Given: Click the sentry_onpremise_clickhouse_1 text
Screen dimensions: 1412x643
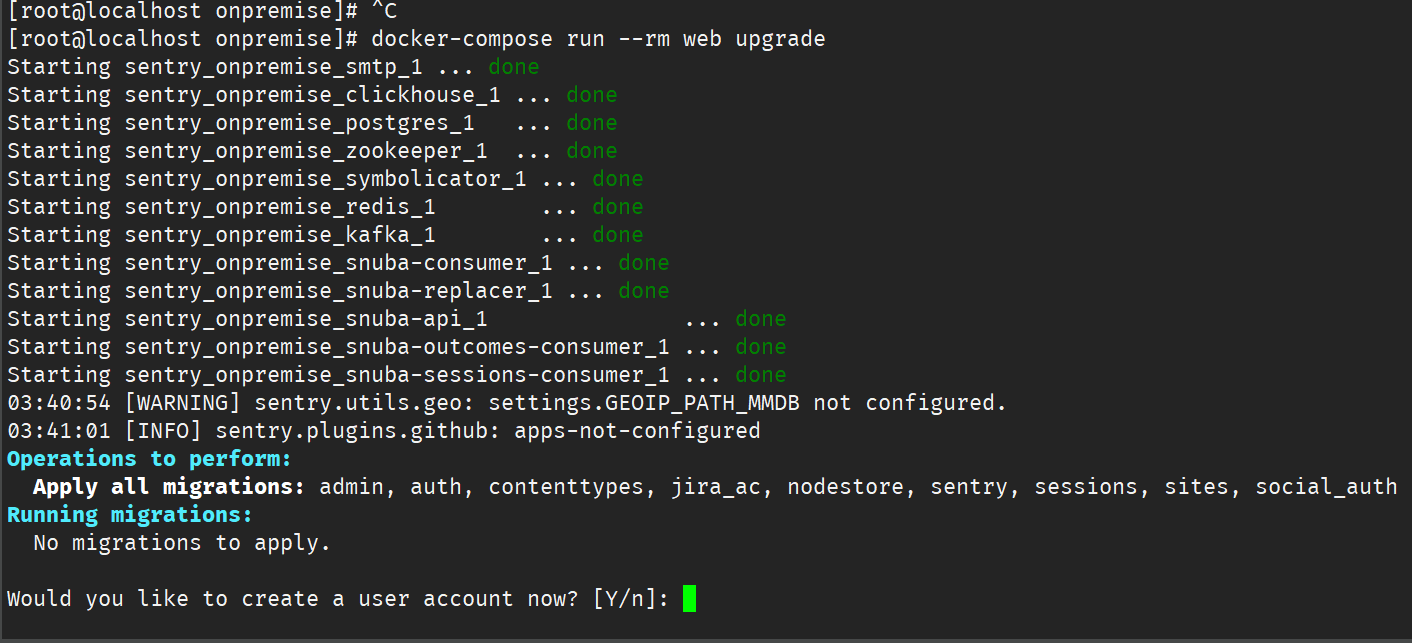Looking at the screenshot, I should (312, 95).
